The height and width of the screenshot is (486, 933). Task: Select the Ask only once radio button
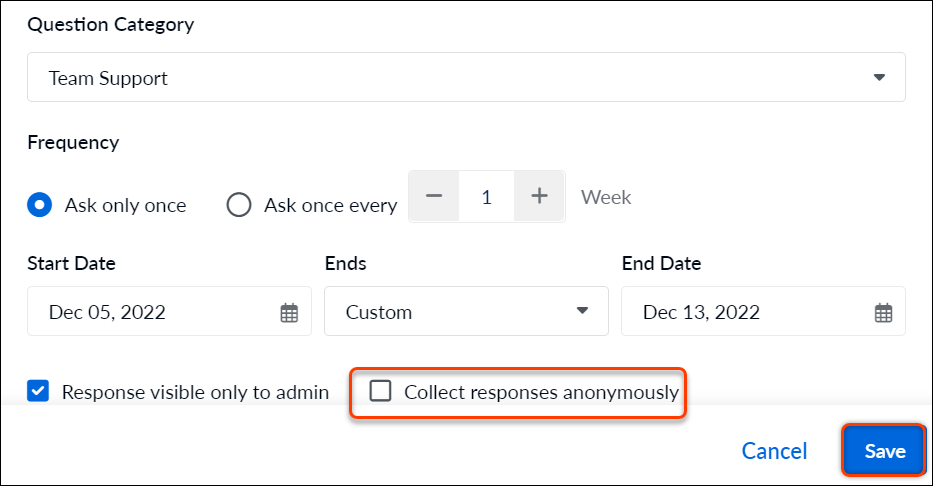[39, 205]
